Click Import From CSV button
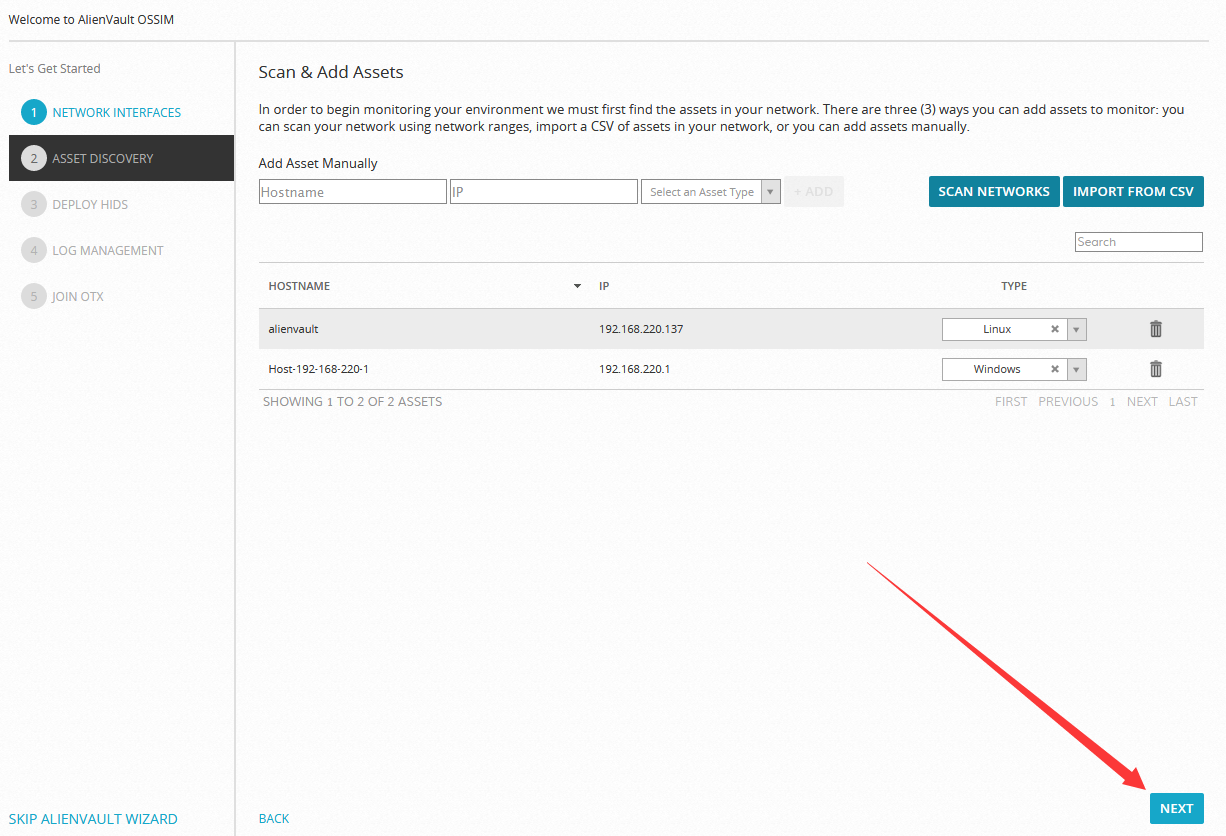 pos(1133,192)
